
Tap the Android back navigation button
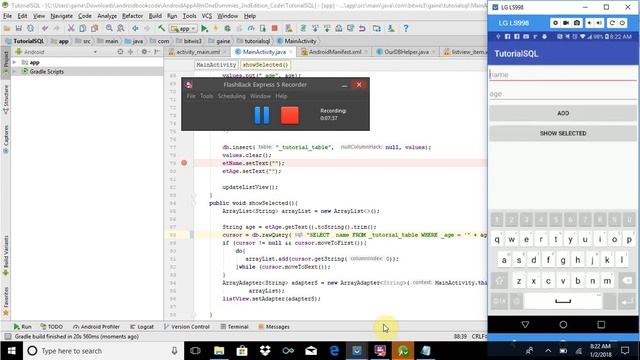coord(525,324)
